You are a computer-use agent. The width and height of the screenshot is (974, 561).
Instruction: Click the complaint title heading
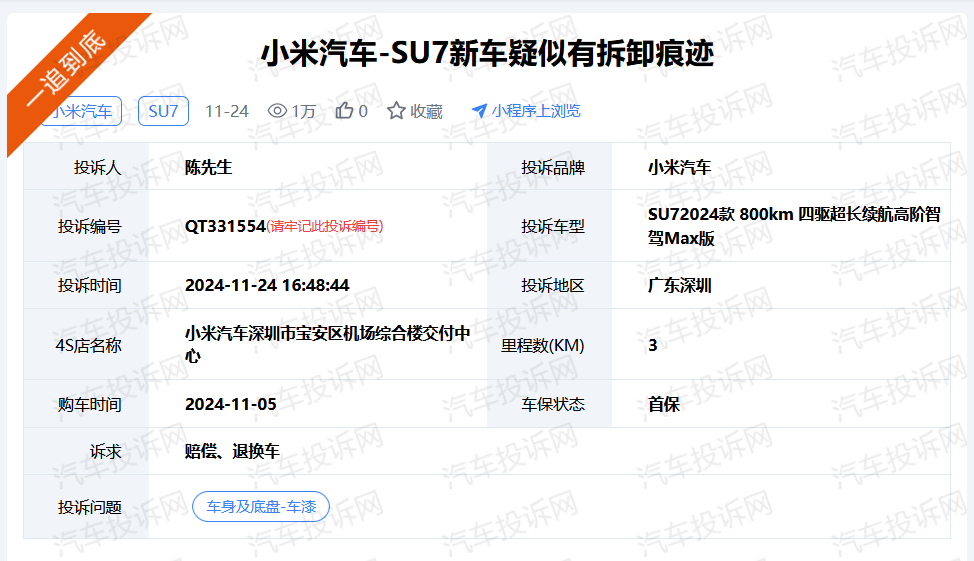[x=487, y=53]
